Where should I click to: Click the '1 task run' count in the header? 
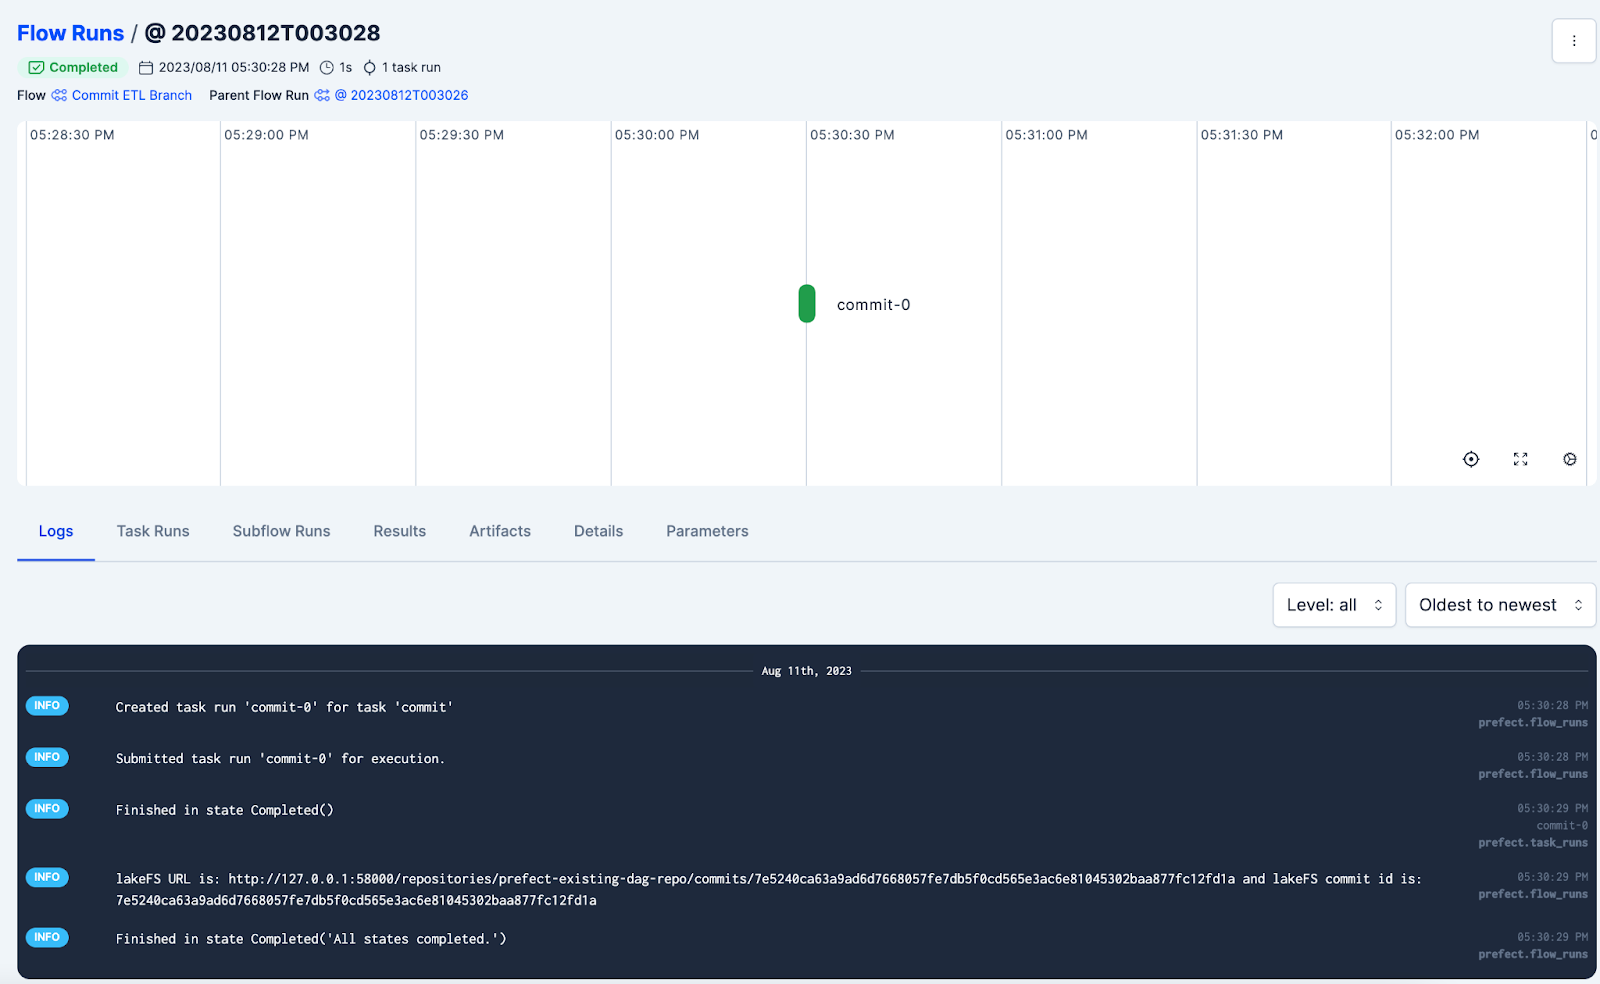[x=411, y=68]
